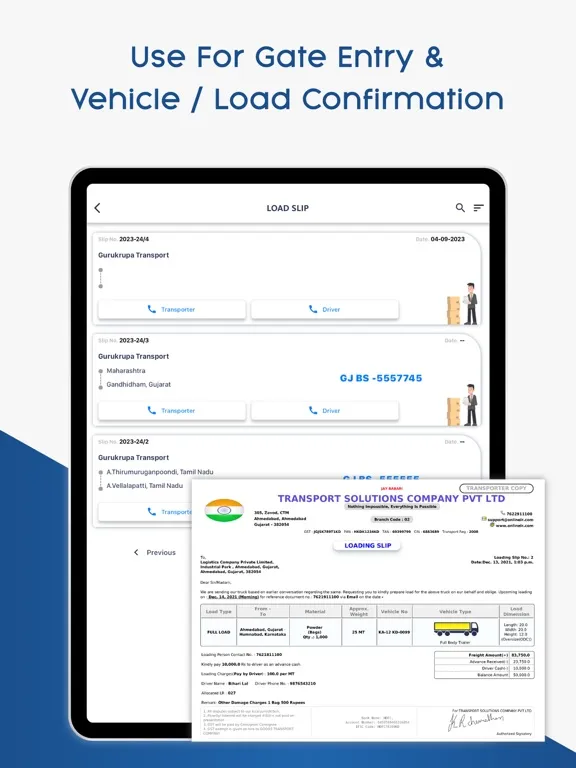Screen dimensions: 576x768
Task: Call Driver for slip 2023-24/4
Action: [x=325, y=310]
